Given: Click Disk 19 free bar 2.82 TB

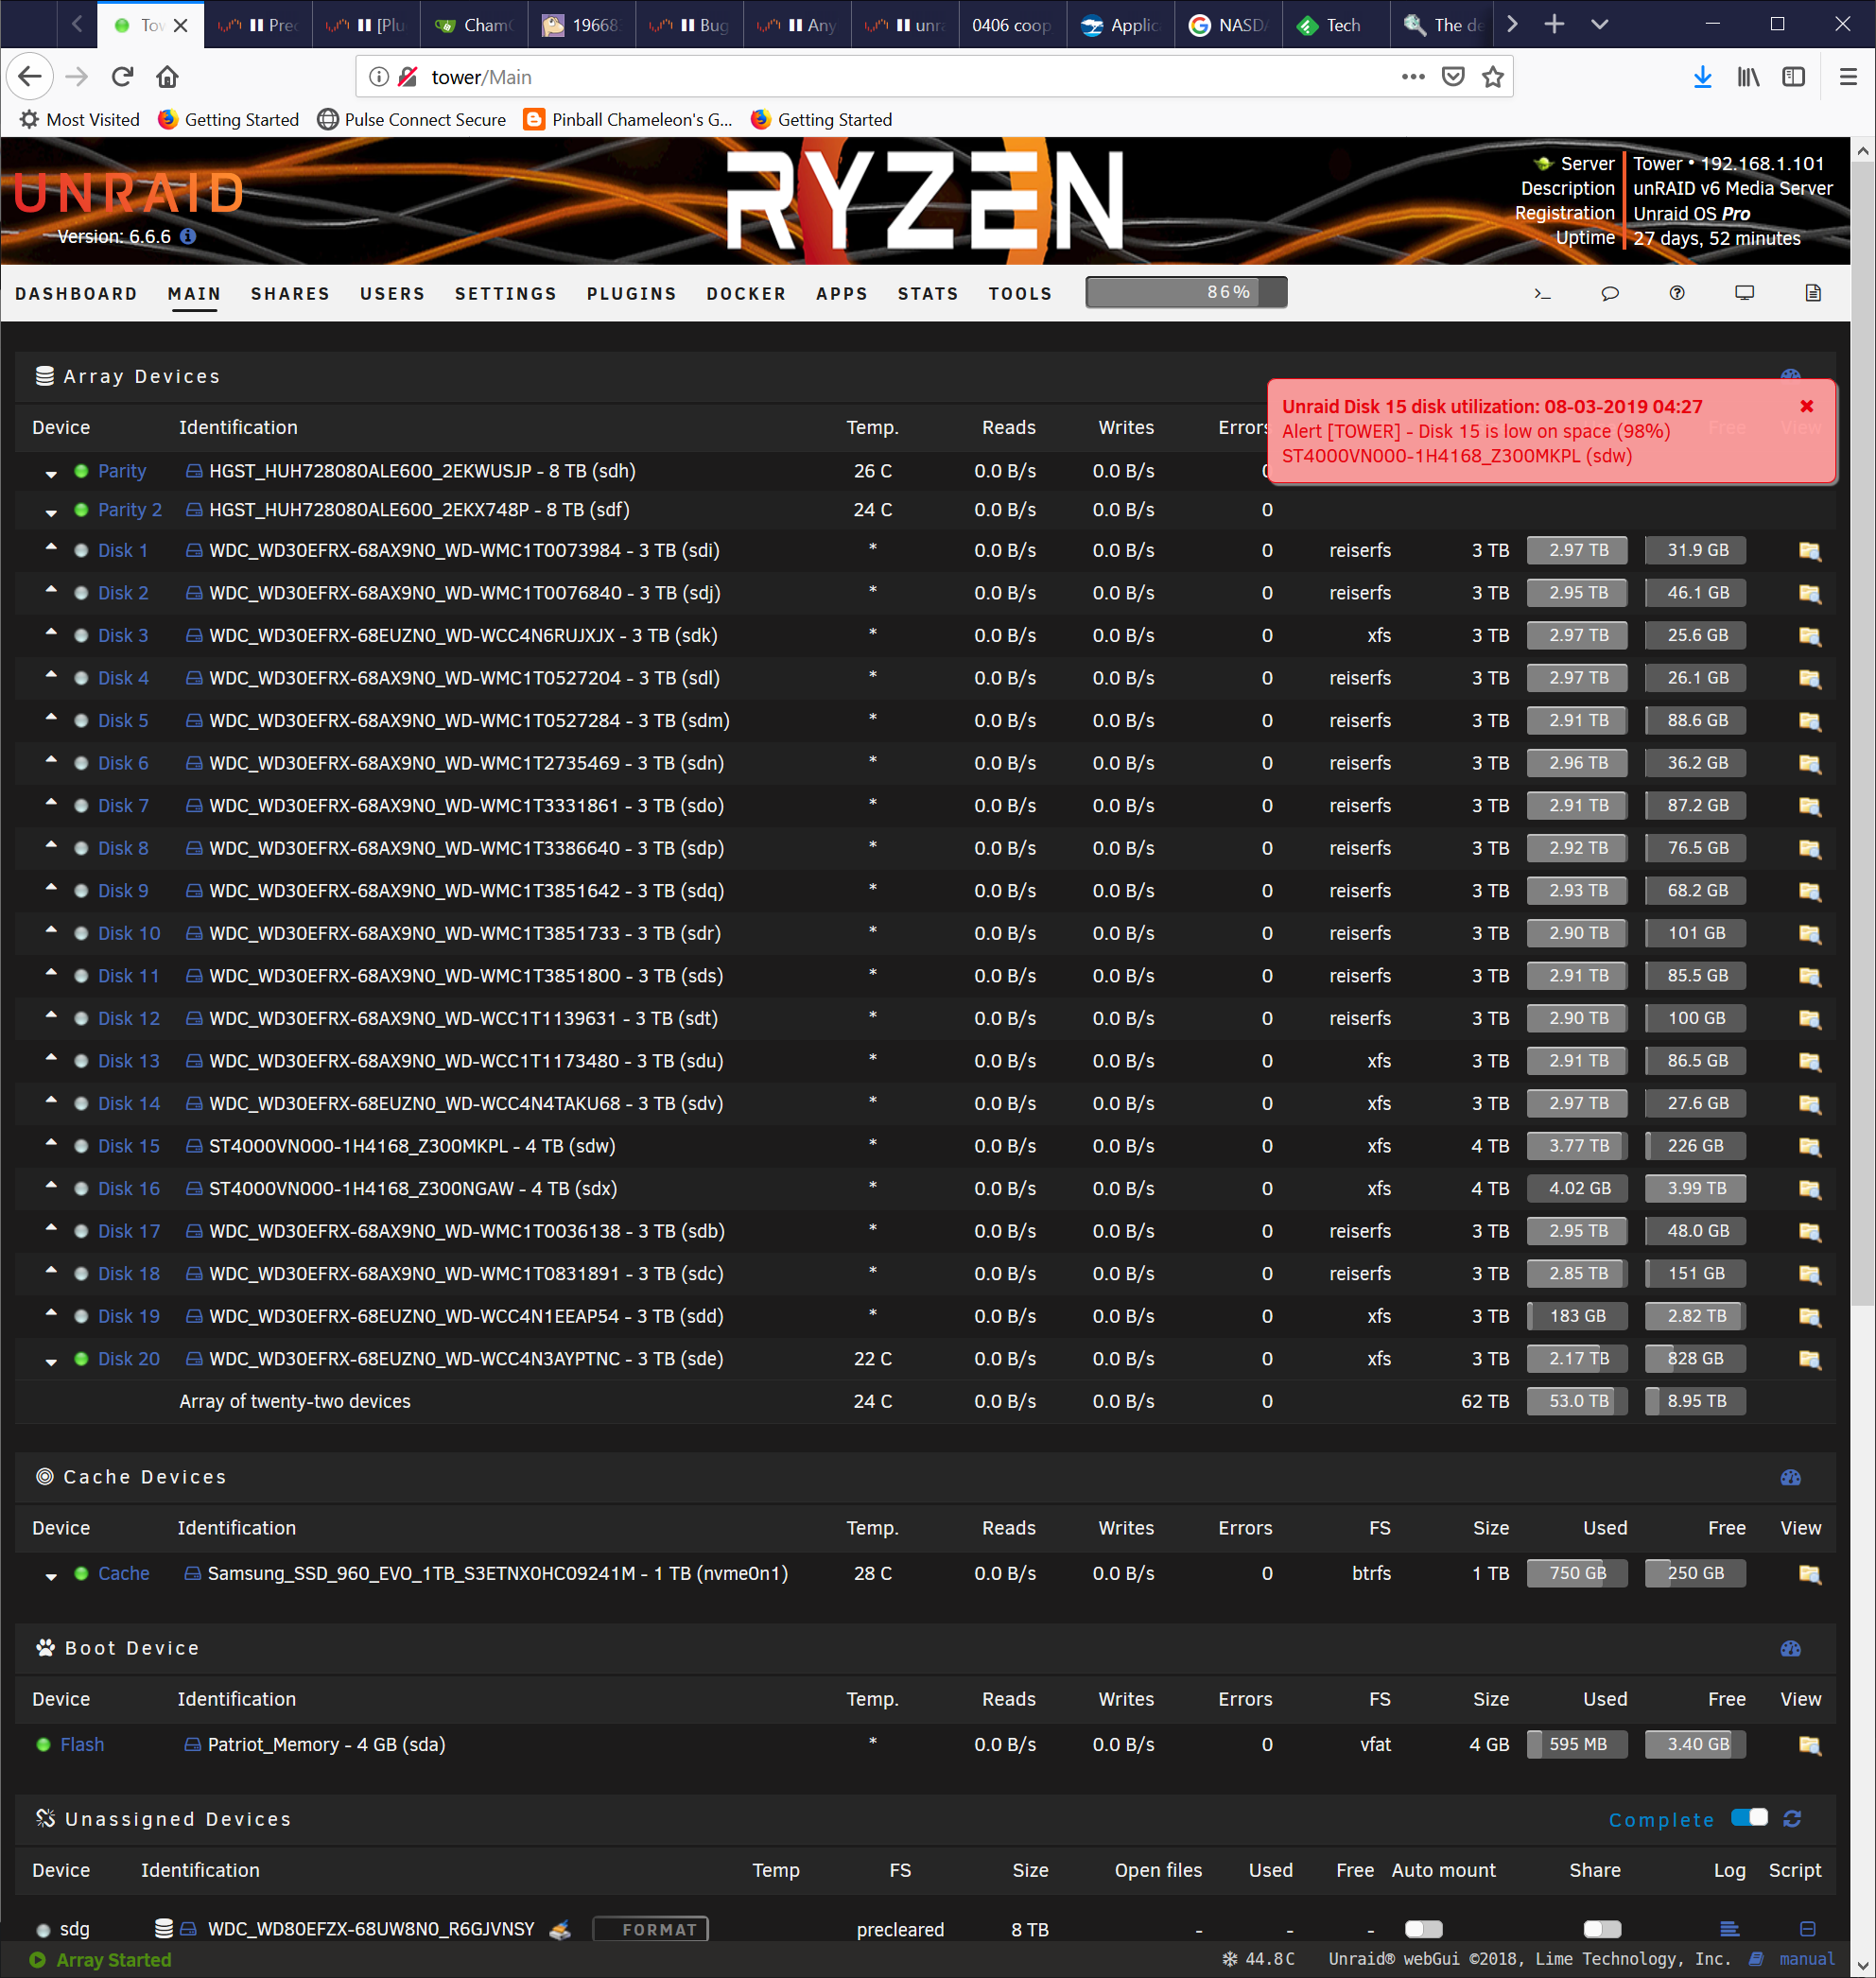Looking at the screenshot, I should (1695, 1316).
